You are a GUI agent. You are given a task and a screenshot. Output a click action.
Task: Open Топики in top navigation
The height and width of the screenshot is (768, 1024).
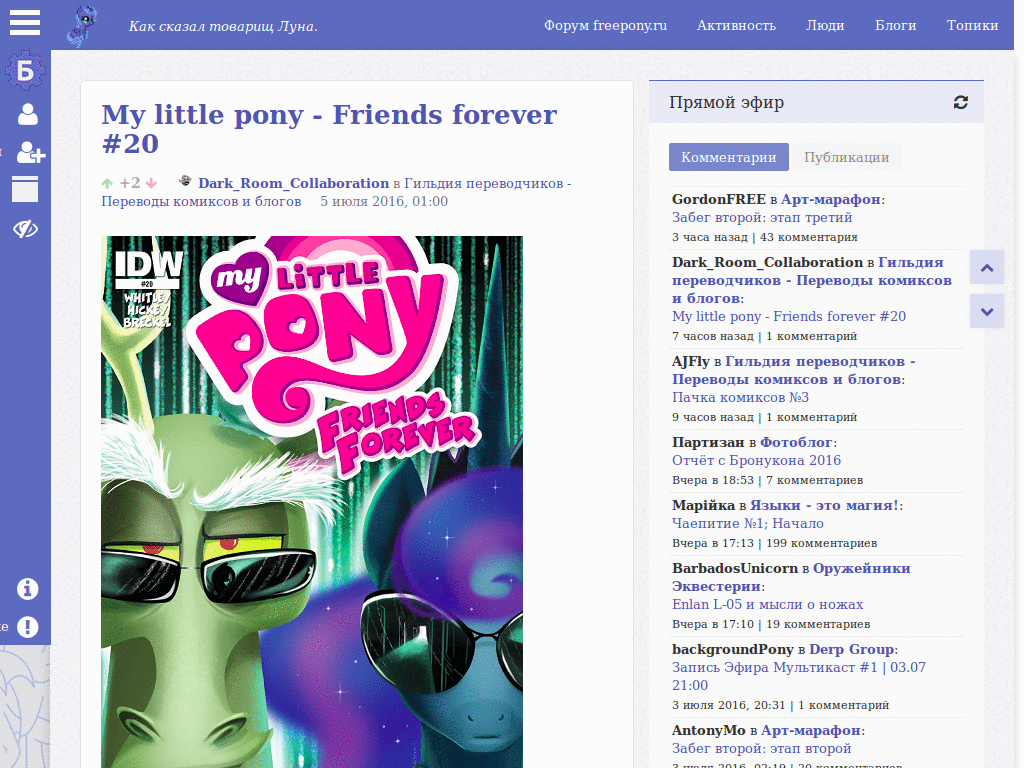point(972,25)
